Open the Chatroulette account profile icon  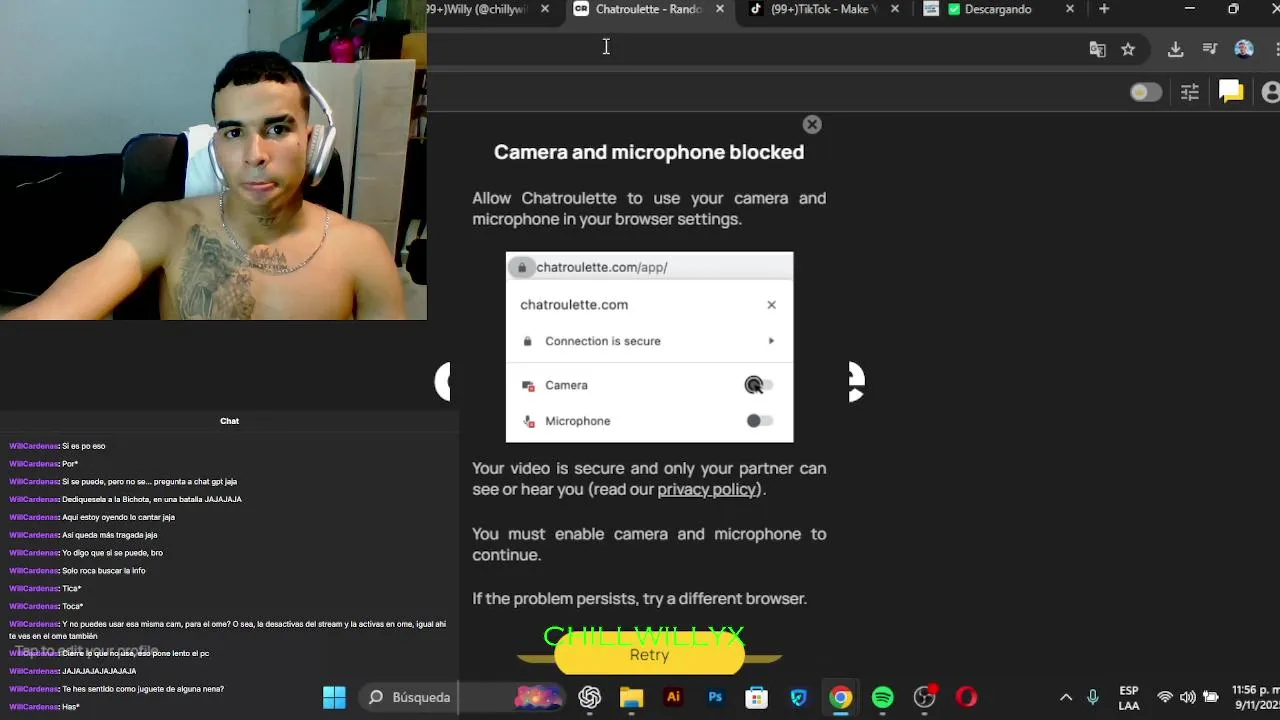(1271, 92)
